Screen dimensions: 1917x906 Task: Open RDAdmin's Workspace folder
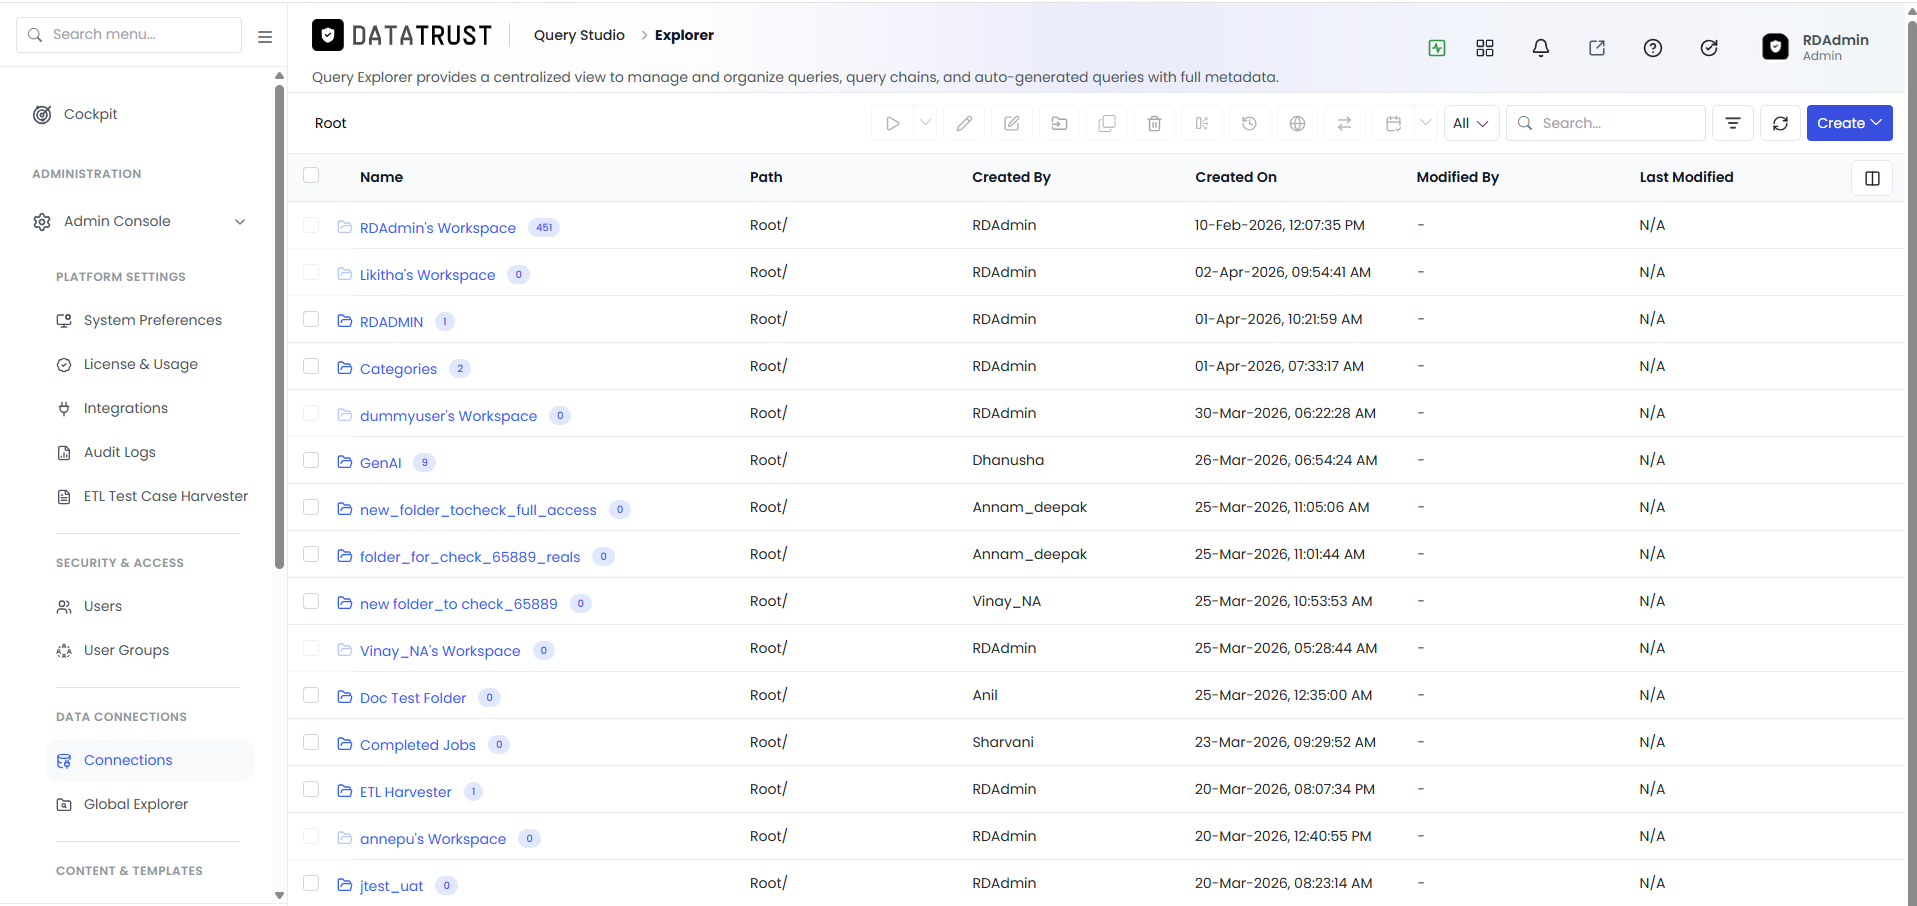tap(437, 228)
